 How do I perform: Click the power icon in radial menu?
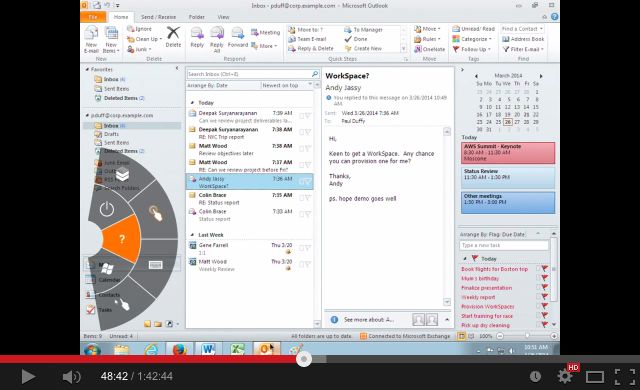point(107,209)
